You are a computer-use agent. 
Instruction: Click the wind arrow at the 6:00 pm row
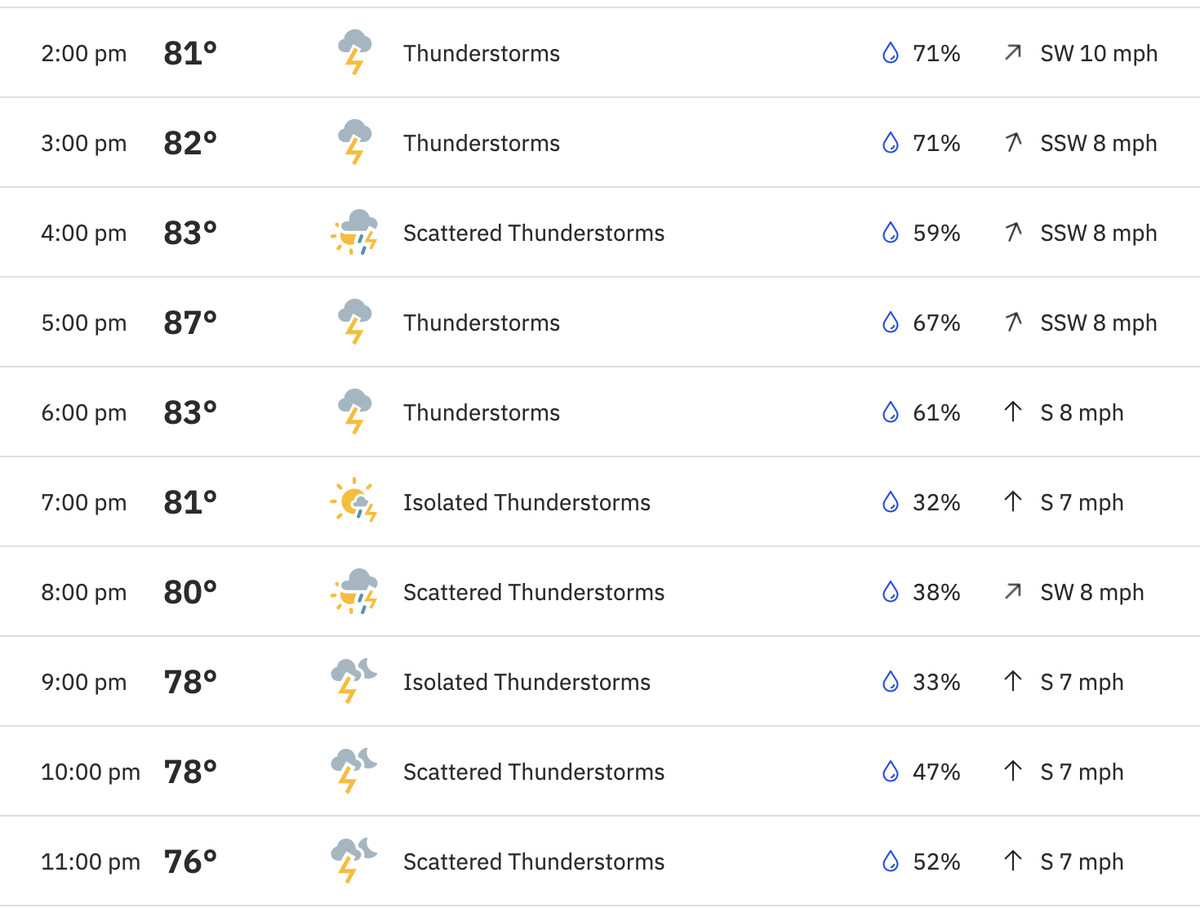pos(1013,412)
